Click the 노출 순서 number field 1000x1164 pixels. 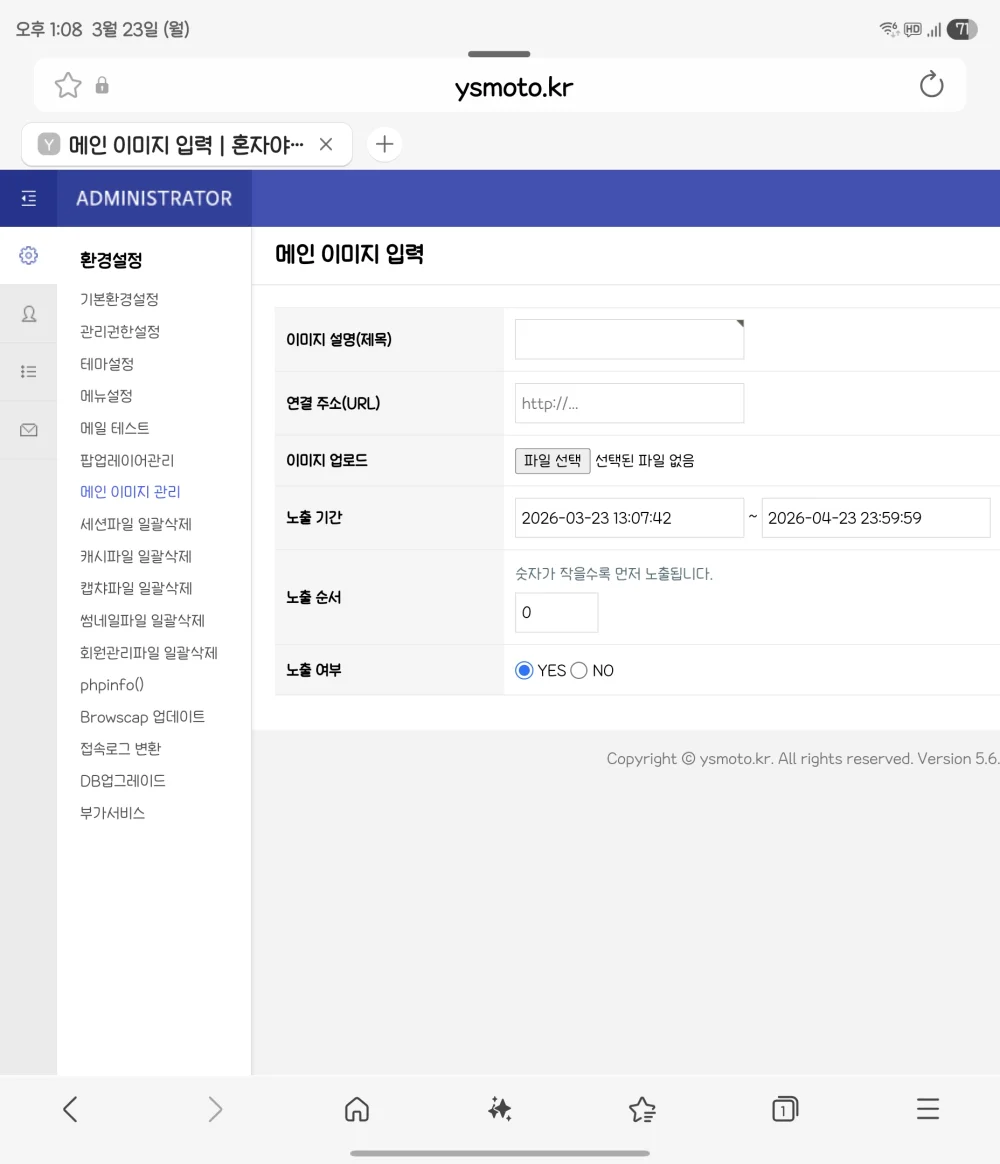[x=557, y=612]
